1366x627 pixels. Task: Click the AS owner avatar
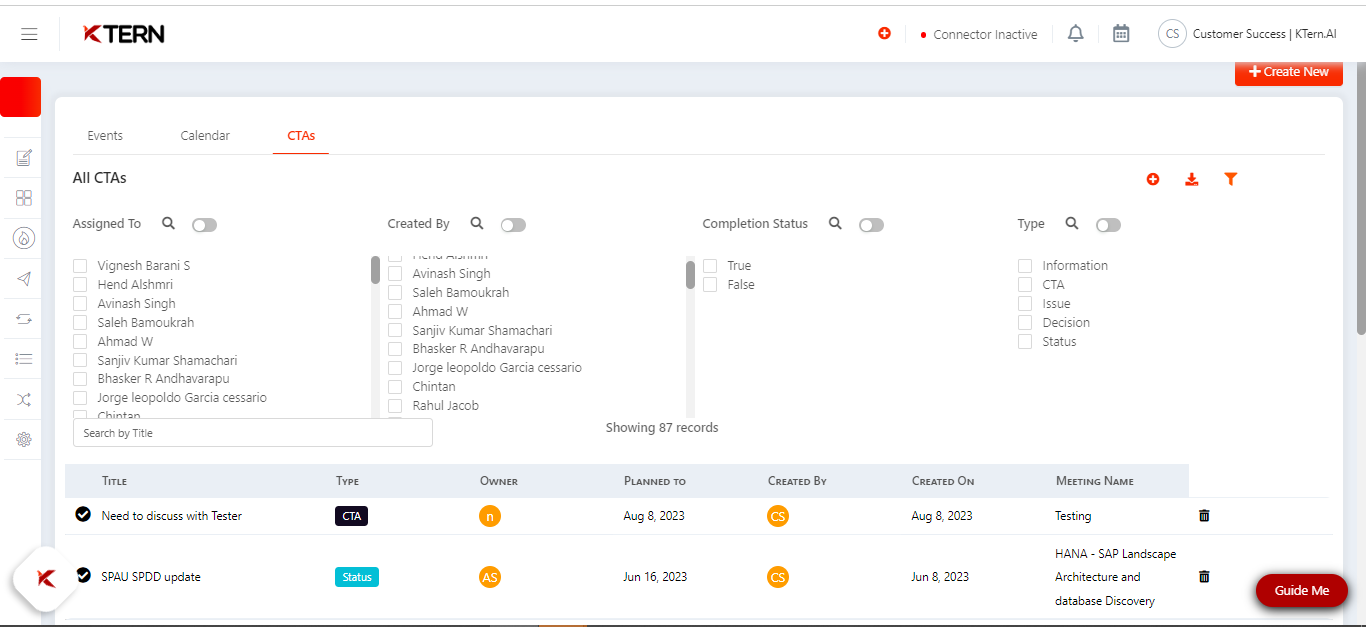click(x=490, y=577)
